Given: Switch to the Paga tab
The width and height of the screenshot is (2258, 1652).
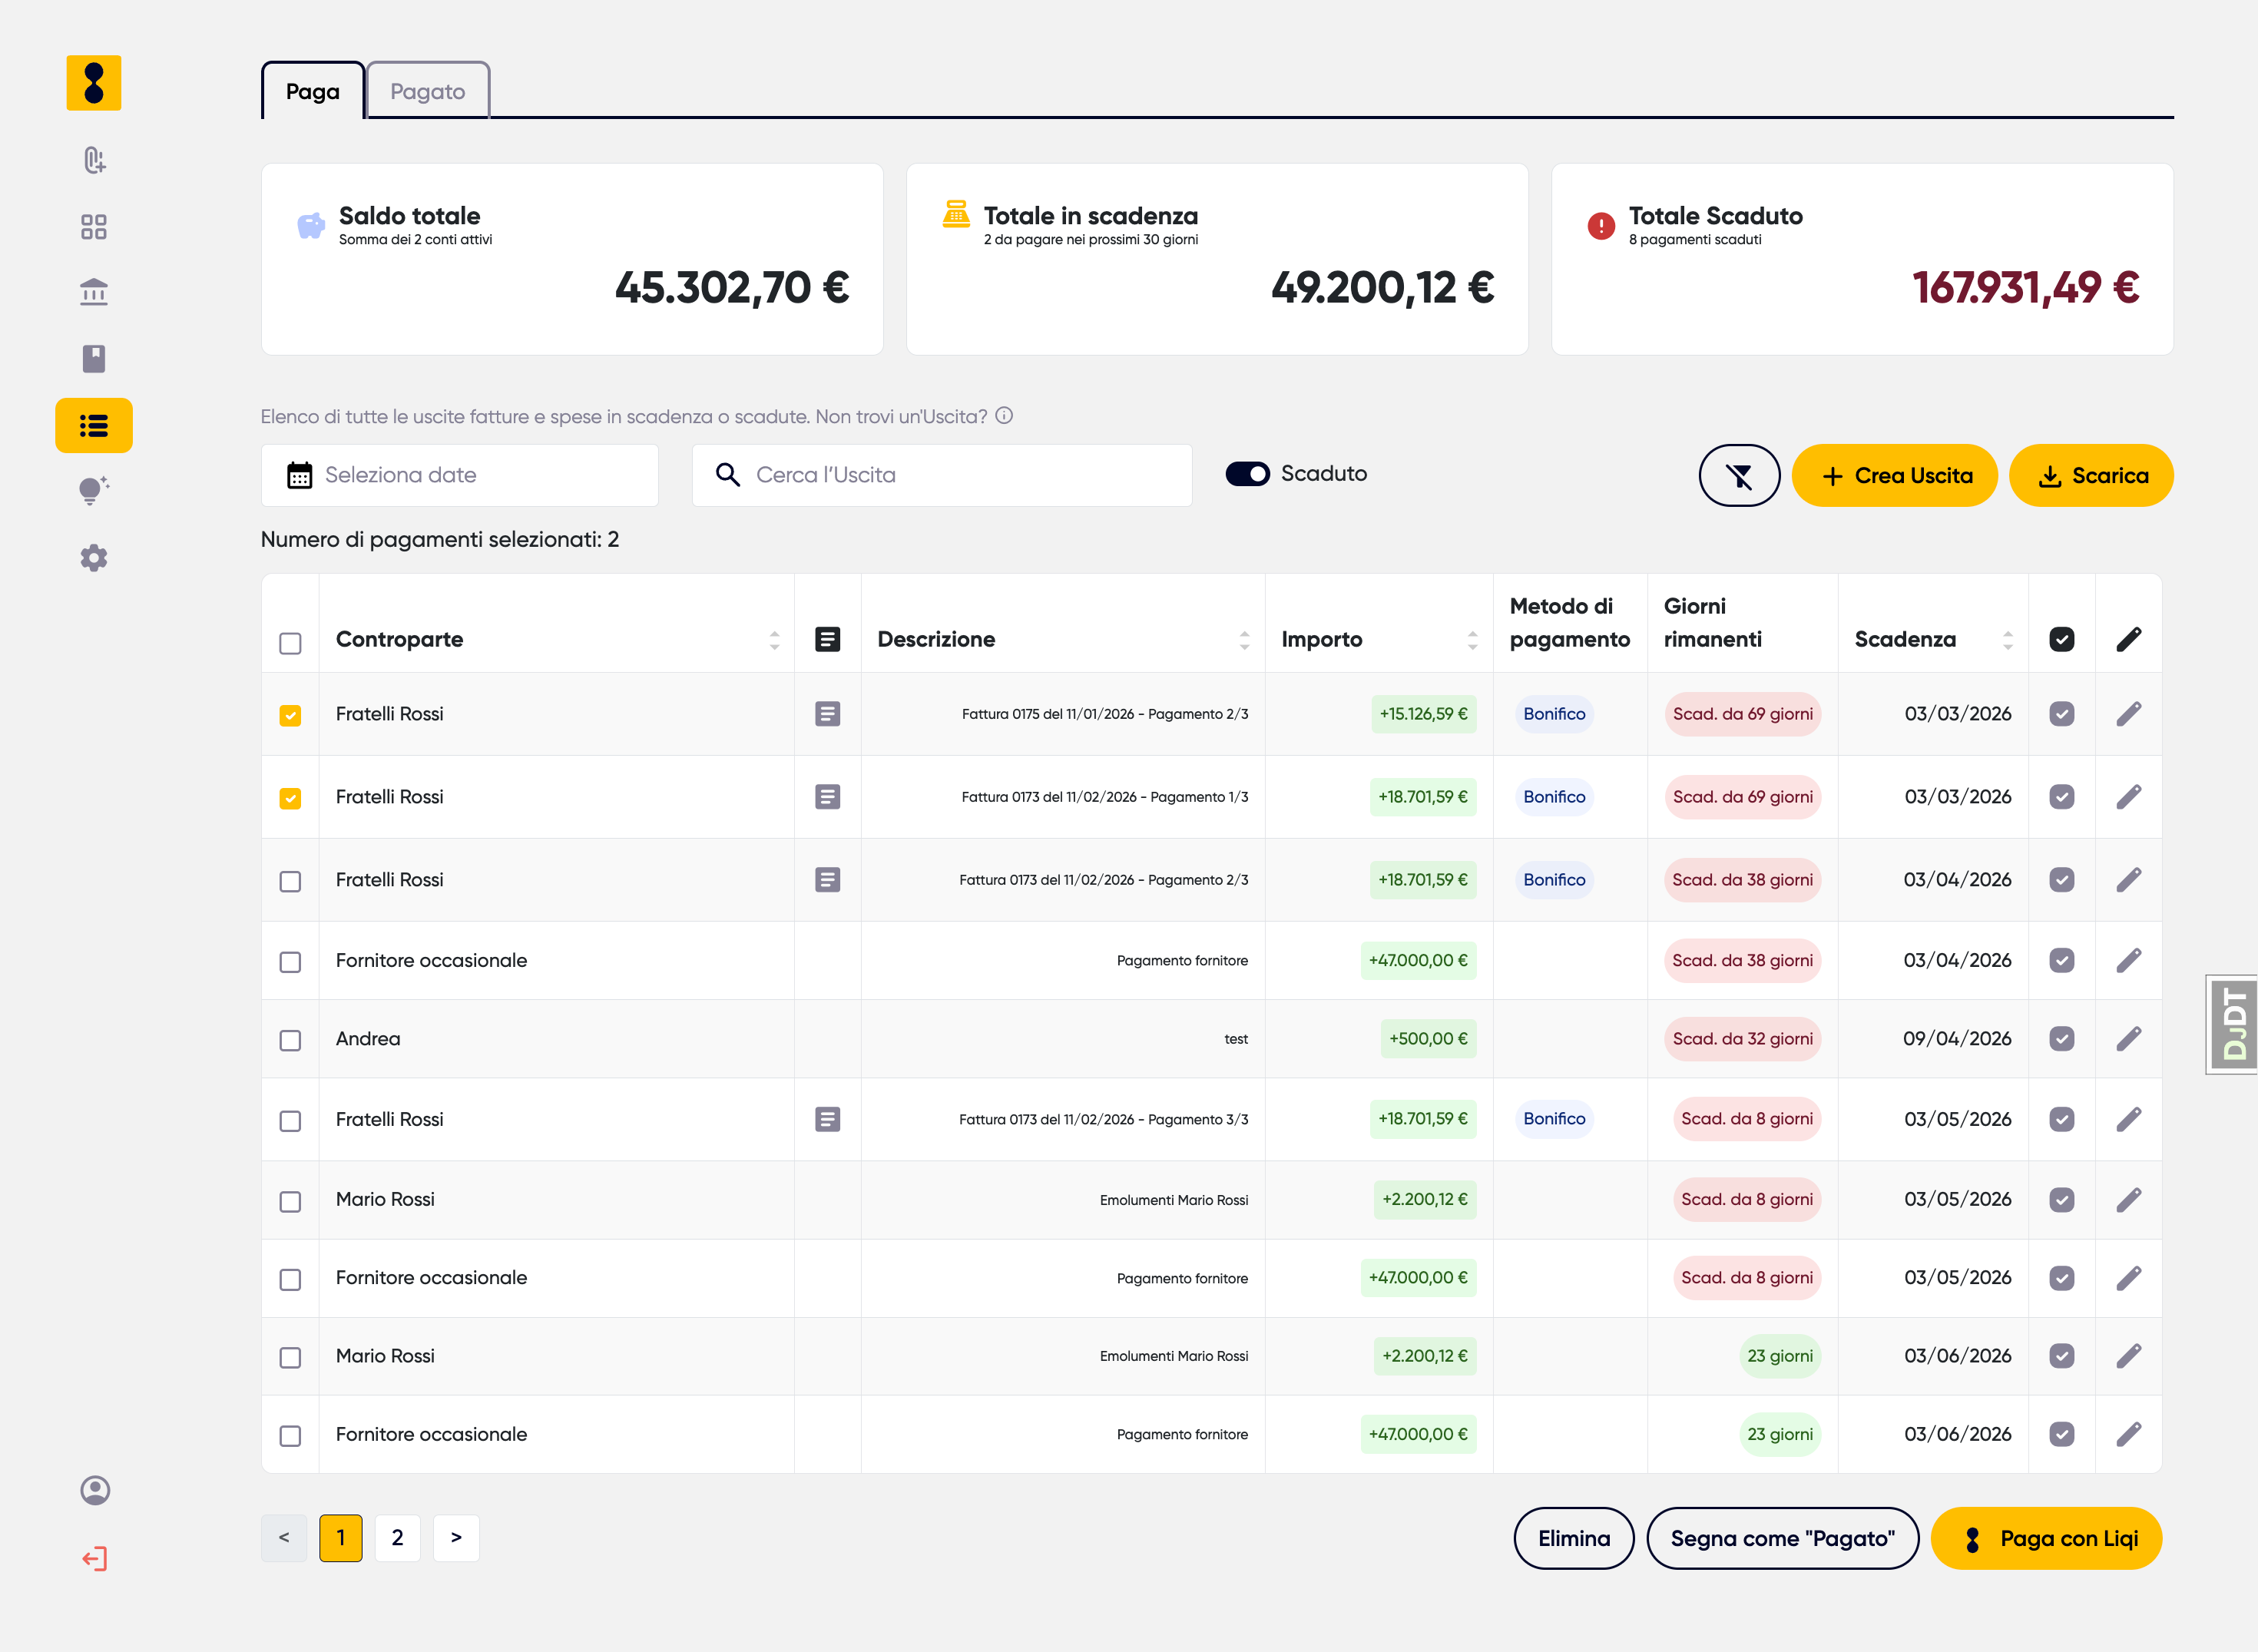Looking at the screenshot, I should [x=313, y=91].
